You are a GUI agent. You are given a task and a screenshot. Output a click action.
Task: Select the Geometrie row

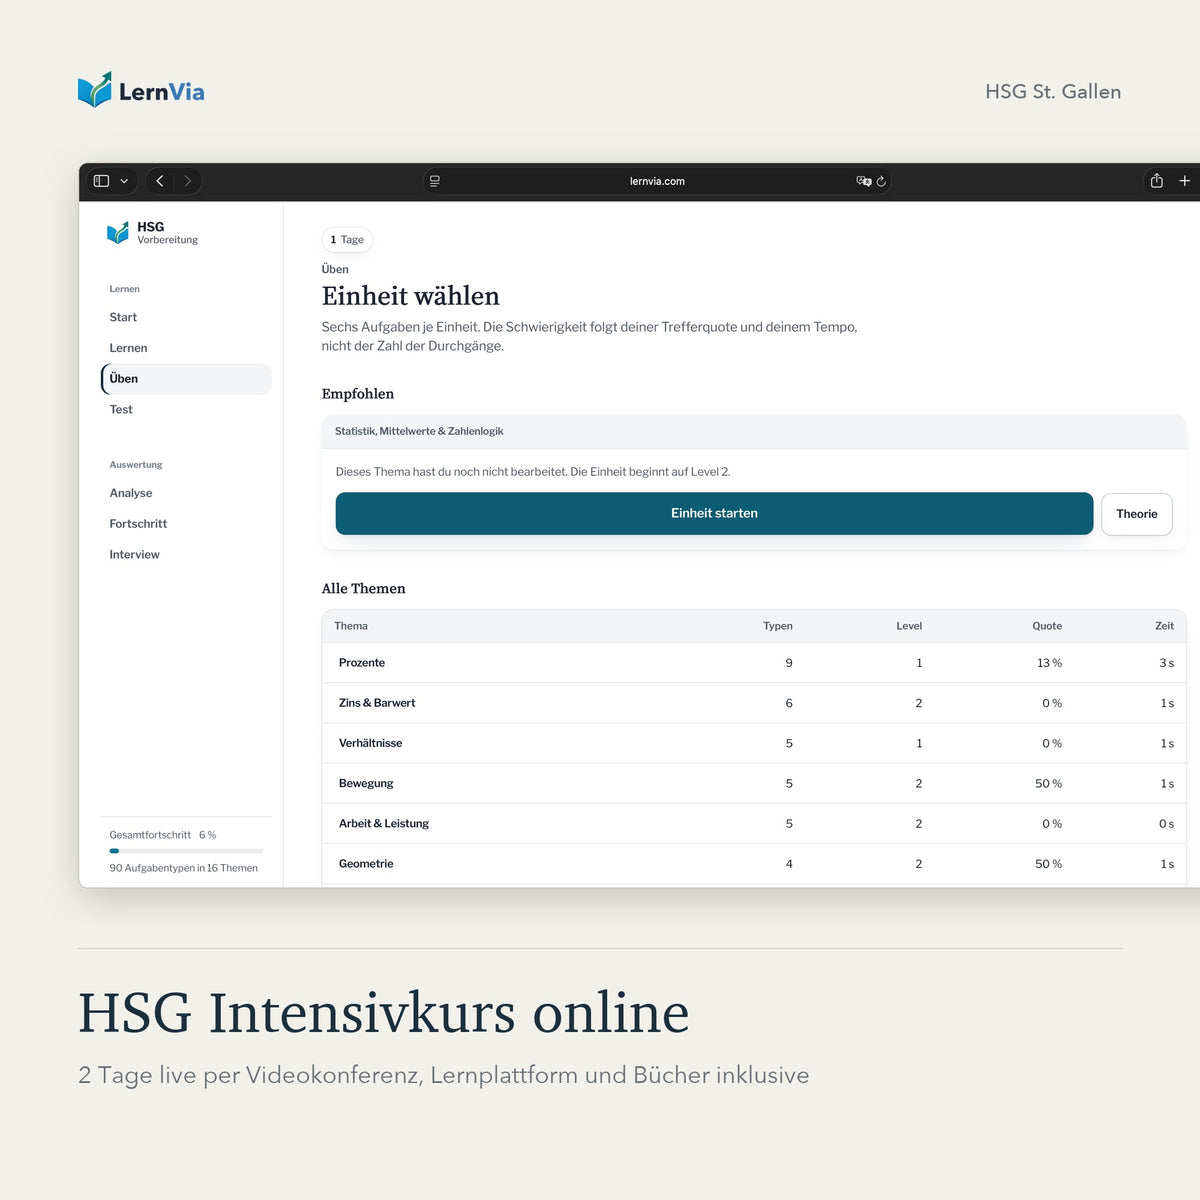tap(754, 864)
